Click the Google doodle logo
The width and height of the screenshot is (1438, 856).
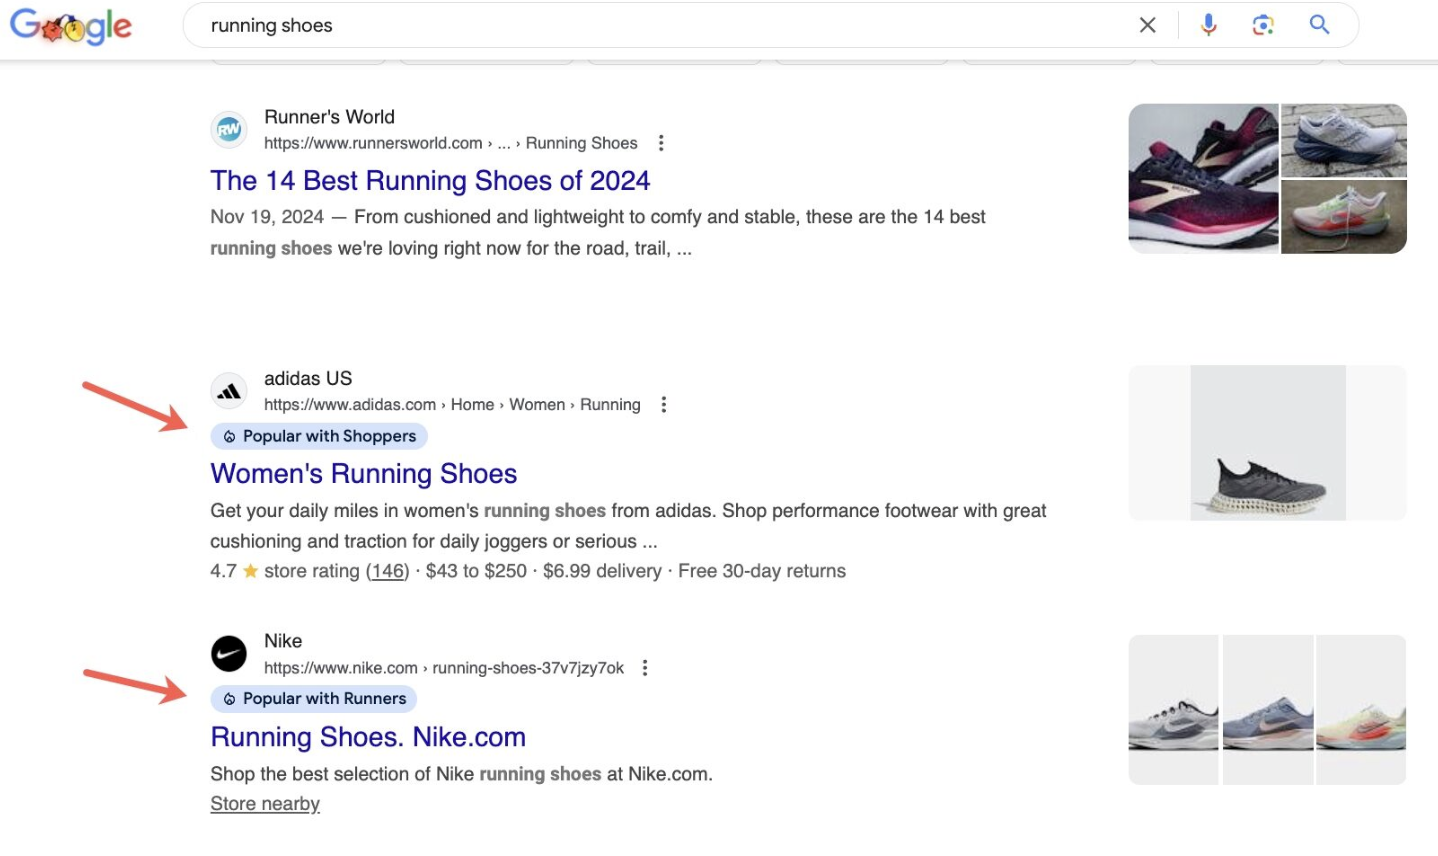(70, 25)
